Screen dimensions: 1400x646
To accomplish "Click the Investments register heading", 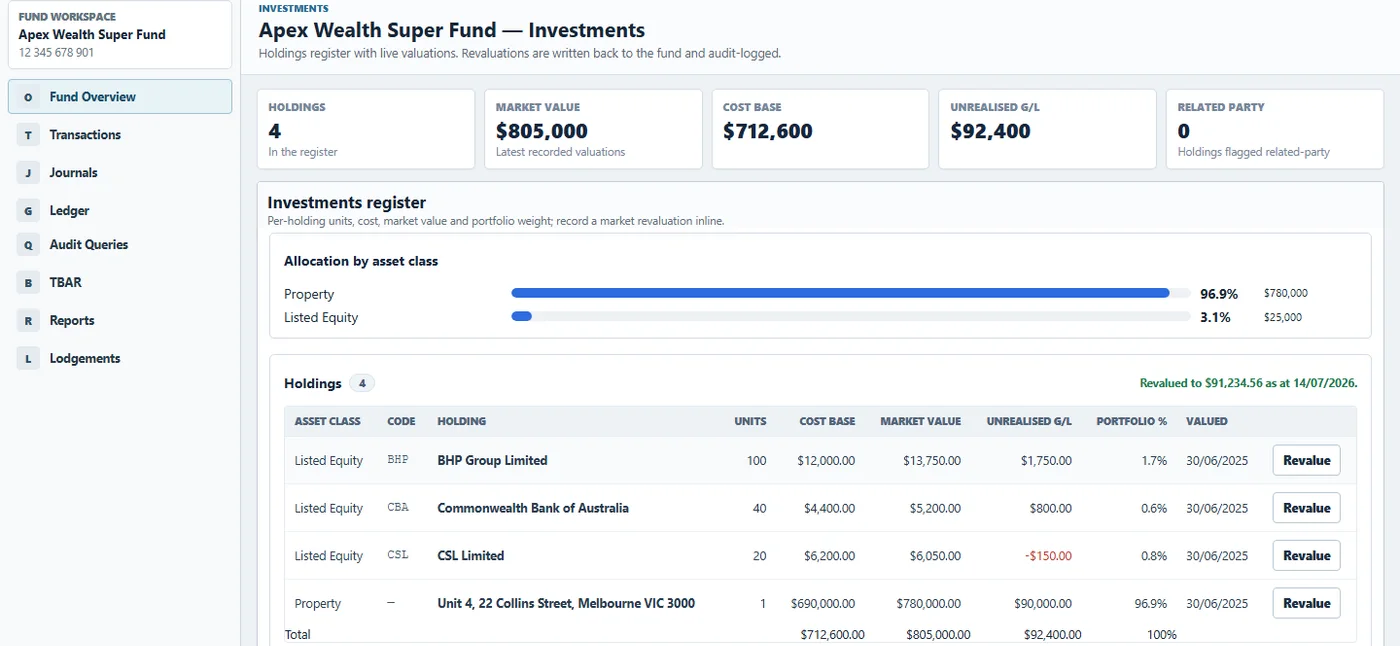I will point(347,202).
